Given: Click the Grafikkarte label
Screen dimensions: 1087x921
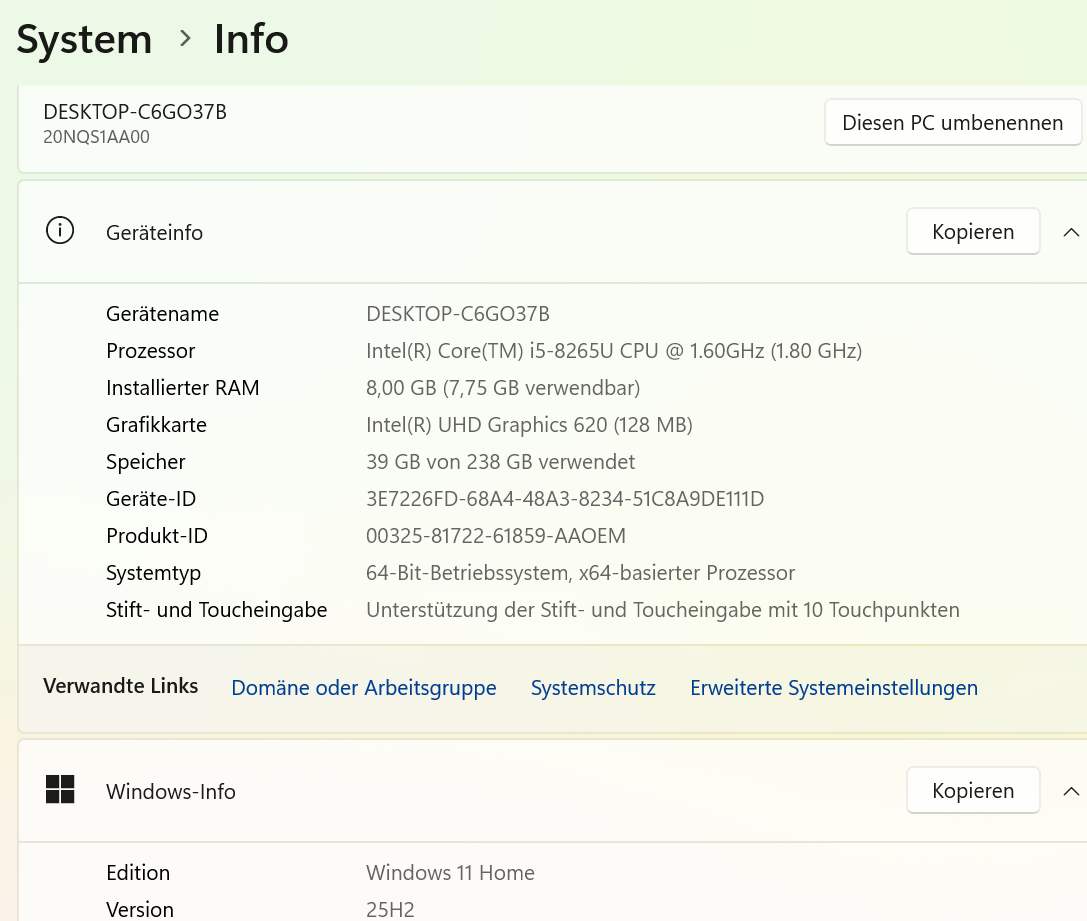Looking at the screenshot, I should [156, 425].
